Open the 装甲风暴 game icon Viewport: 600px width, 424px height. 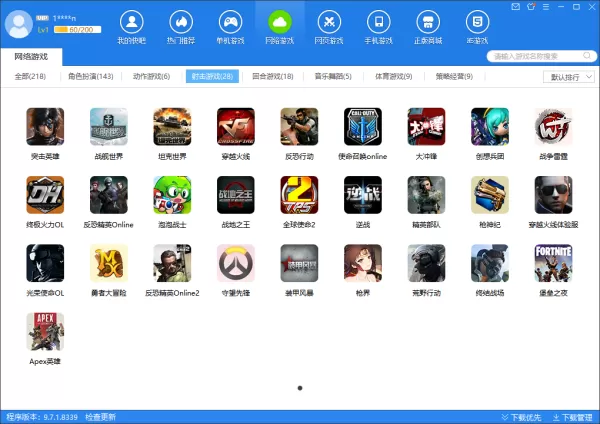299,263
